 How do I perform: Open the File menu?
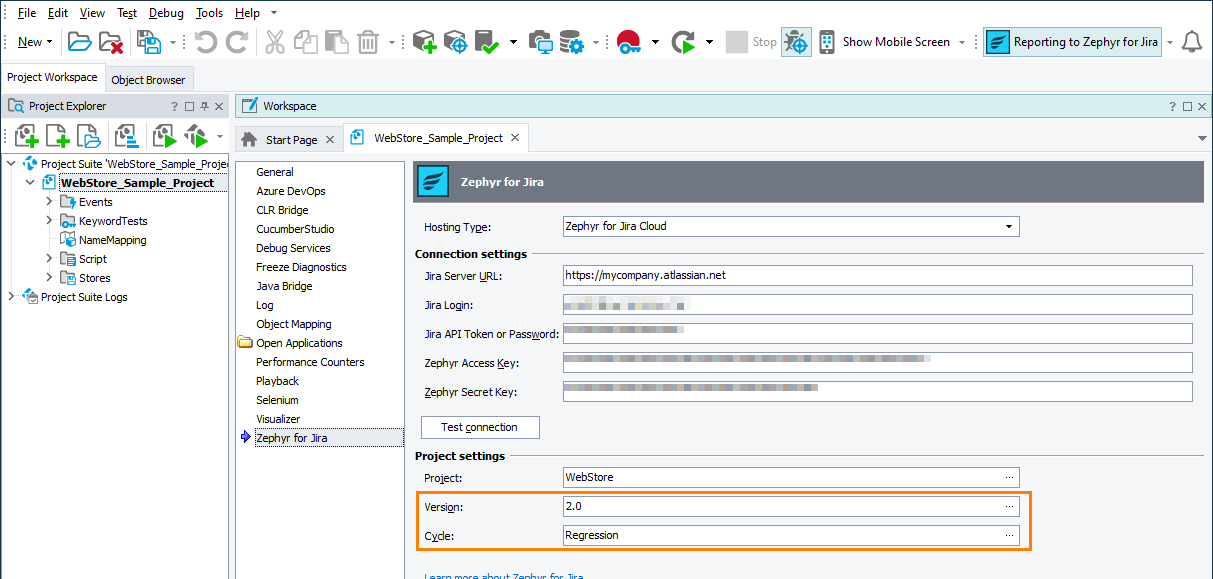tap(27, 13)
